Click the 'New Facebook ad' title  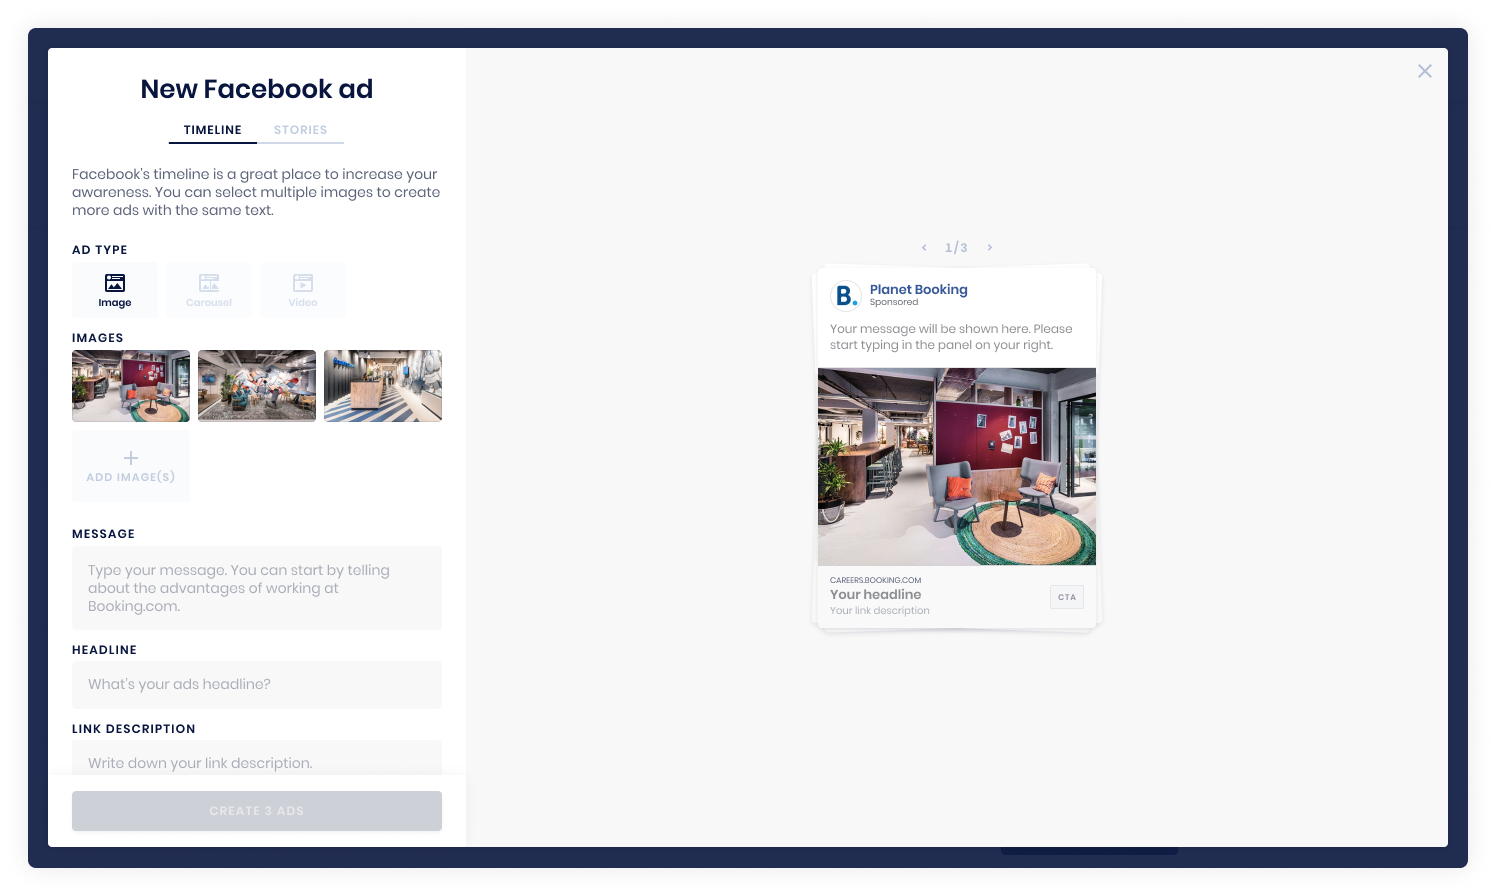pyautogui.click(x=257, y=89)
